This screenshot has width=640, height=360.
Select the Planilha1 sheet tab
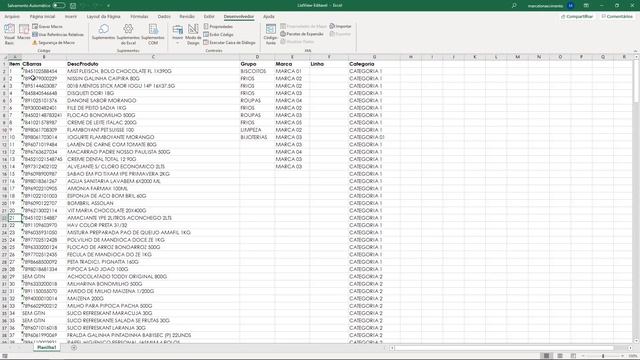[x=47, y=347]
